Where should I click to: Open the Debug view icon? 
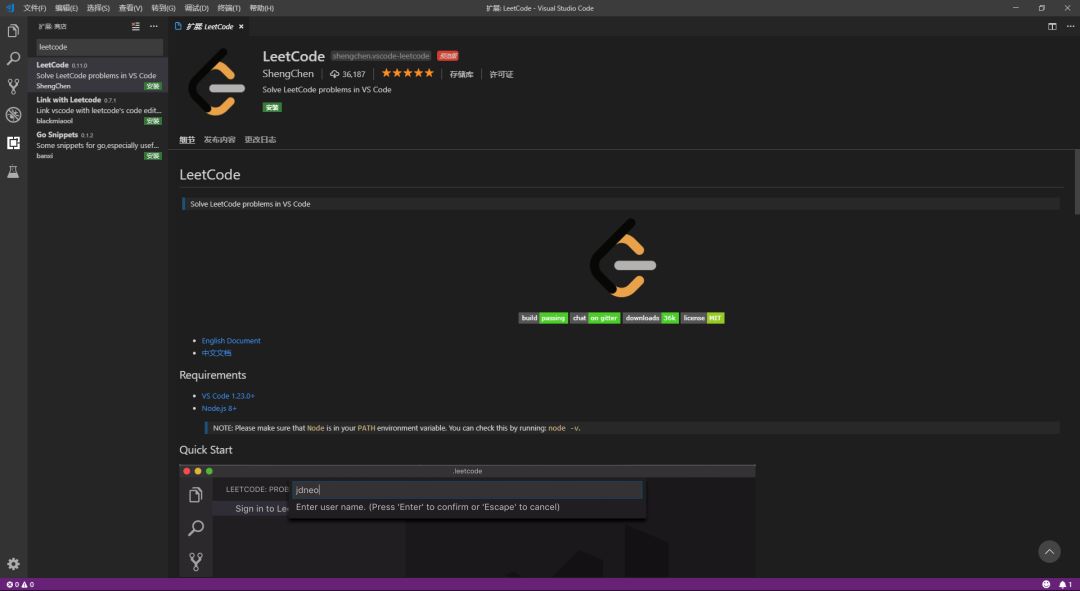click(13, 114)
